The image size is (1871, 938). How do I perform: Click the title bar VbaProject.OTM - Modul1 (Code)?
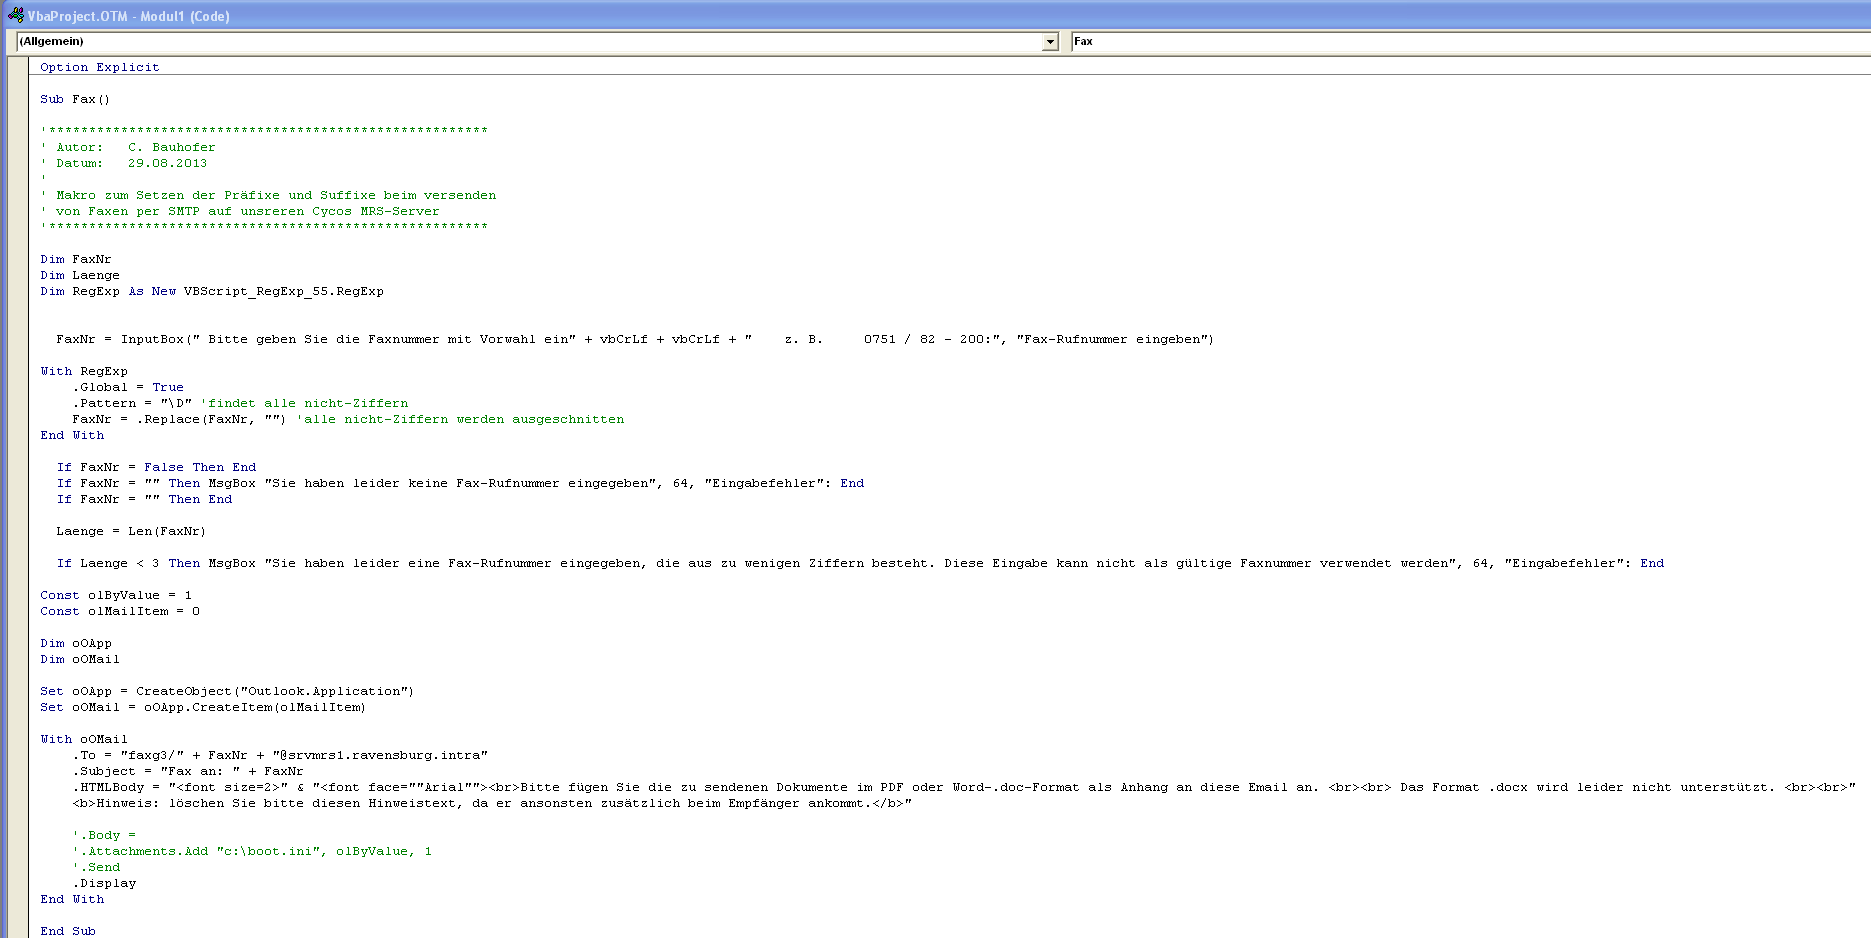pyautogui.click(x=128, y=16)
